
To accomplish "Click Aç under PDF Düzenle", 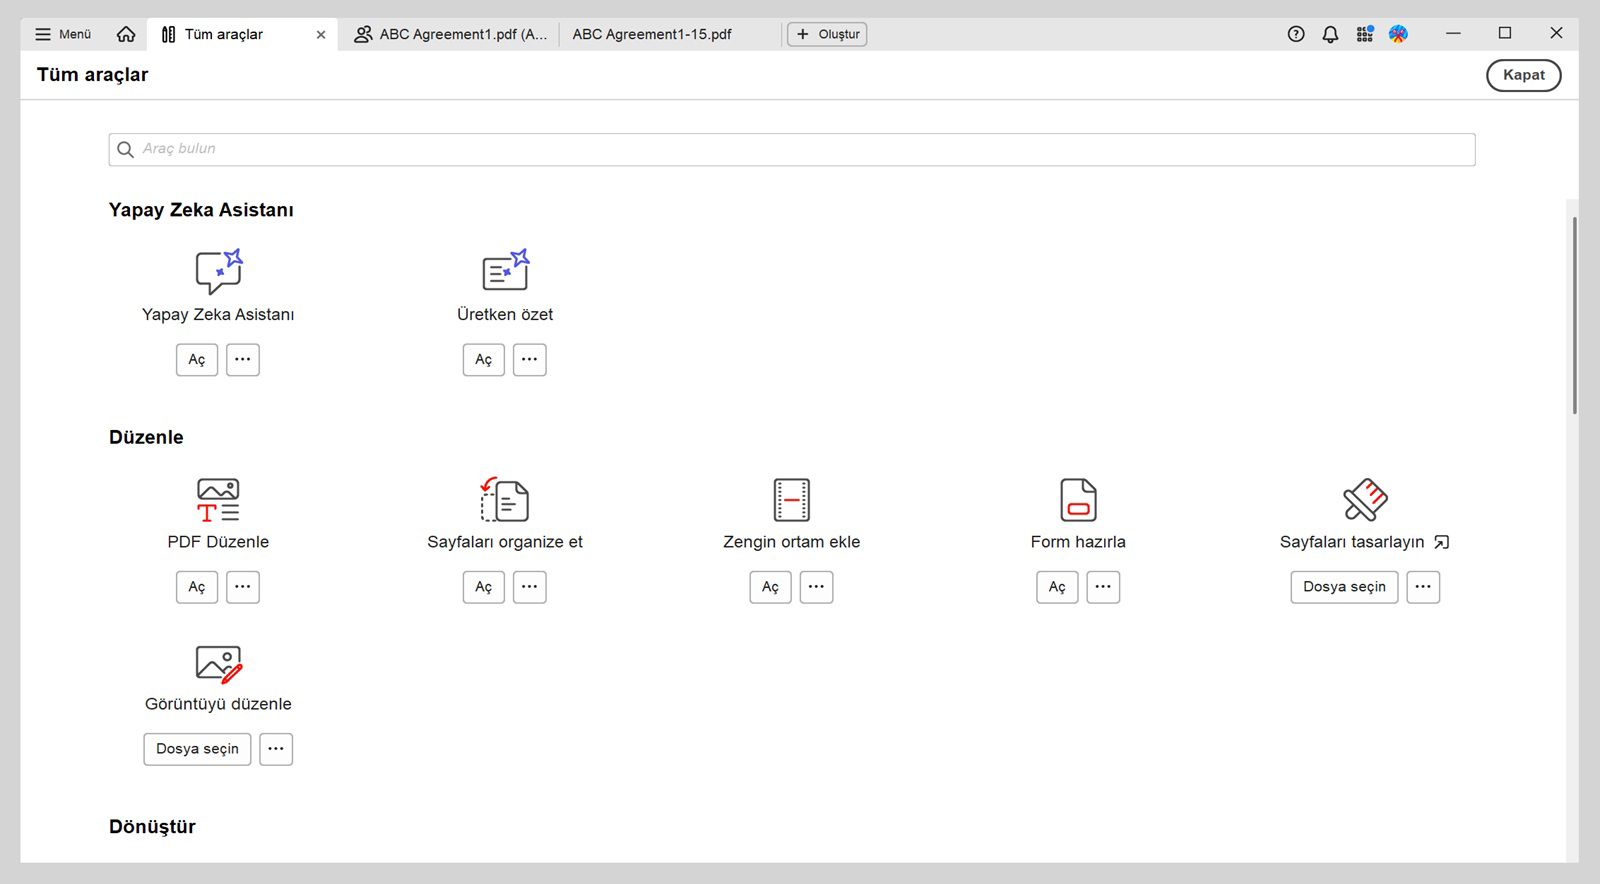I will 197,587.
